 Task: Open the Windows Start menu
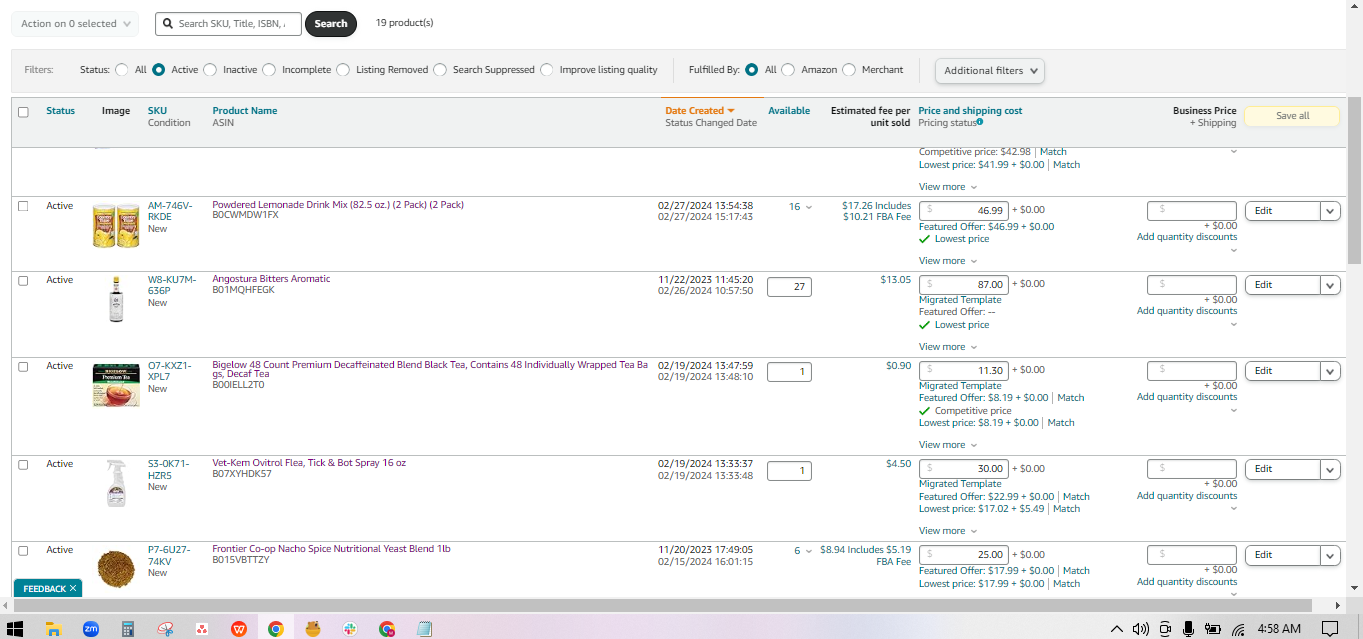click(x=16, y=629)
